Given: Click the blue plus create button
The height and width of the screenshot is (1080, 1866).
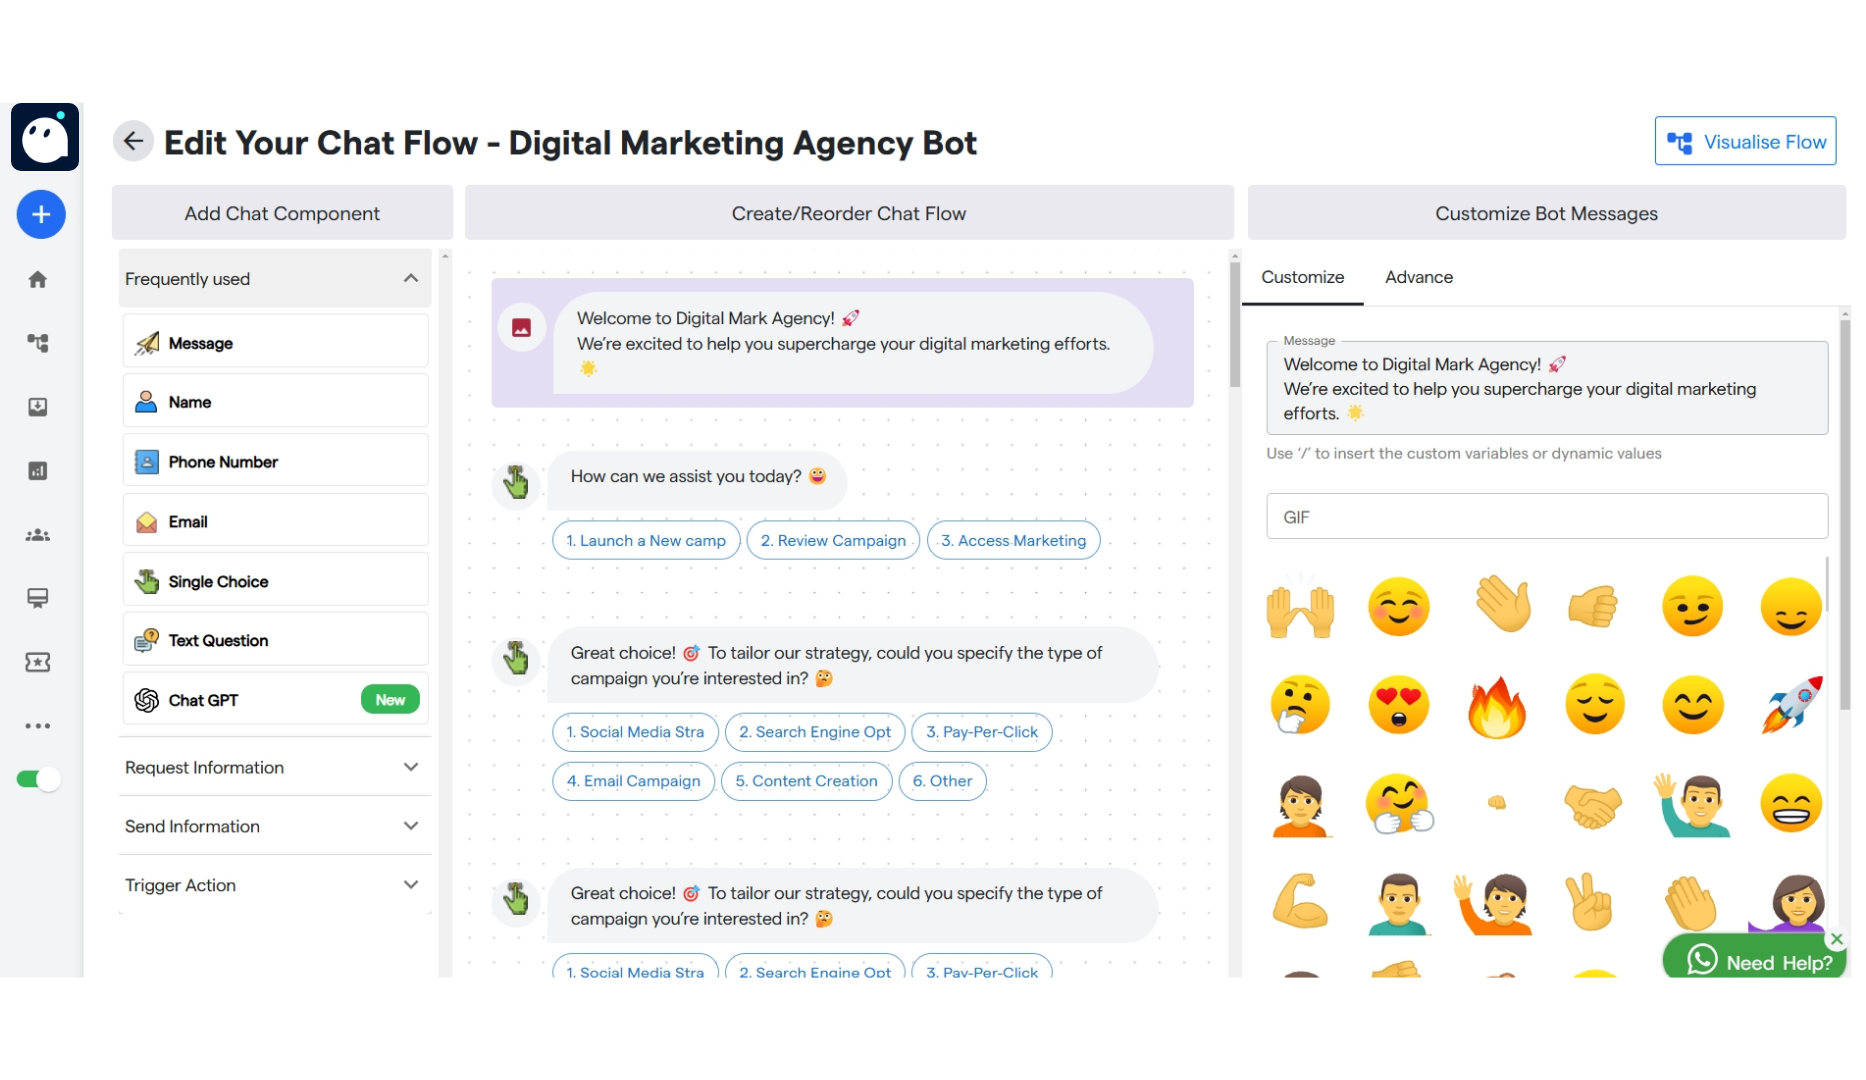Looking at the screenshot, I should 41,214.
